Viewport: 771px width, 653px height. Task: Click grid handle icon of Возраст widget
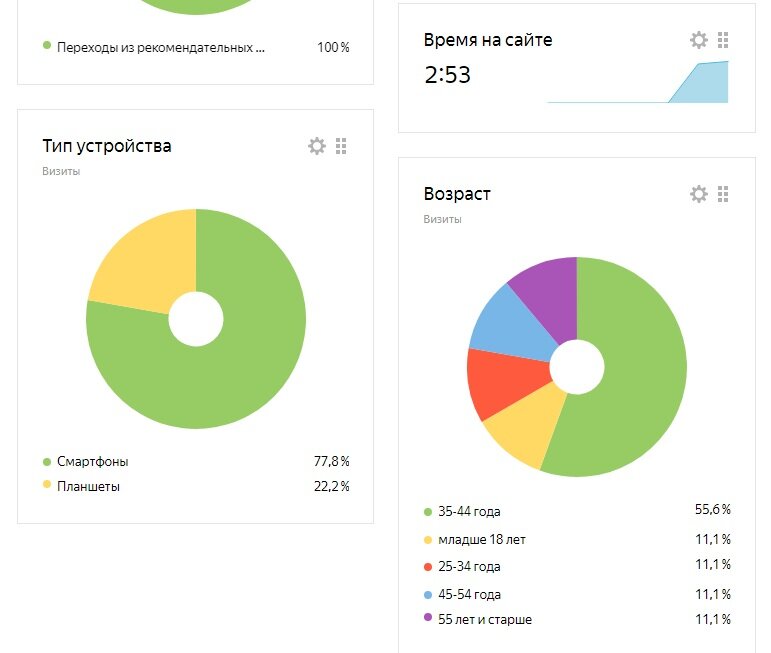pos(723,194)
